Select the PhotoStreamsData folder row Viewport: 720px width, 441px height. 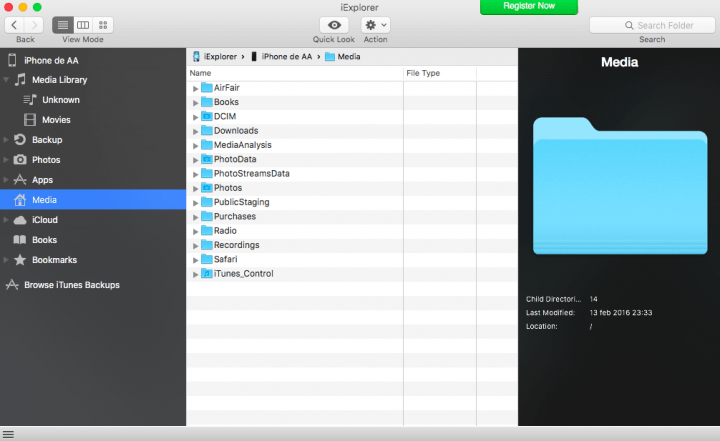[352, 174]
